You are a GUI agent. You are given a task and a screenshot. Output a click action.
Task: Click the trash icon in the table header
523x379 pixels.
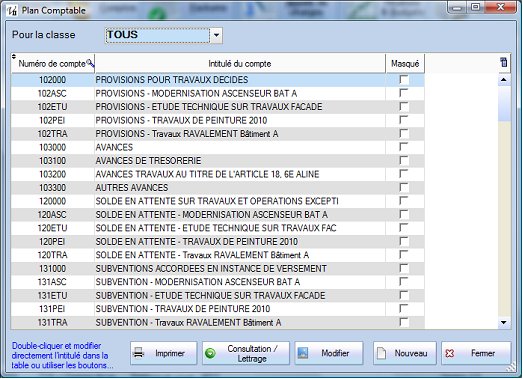pos(504,62)
